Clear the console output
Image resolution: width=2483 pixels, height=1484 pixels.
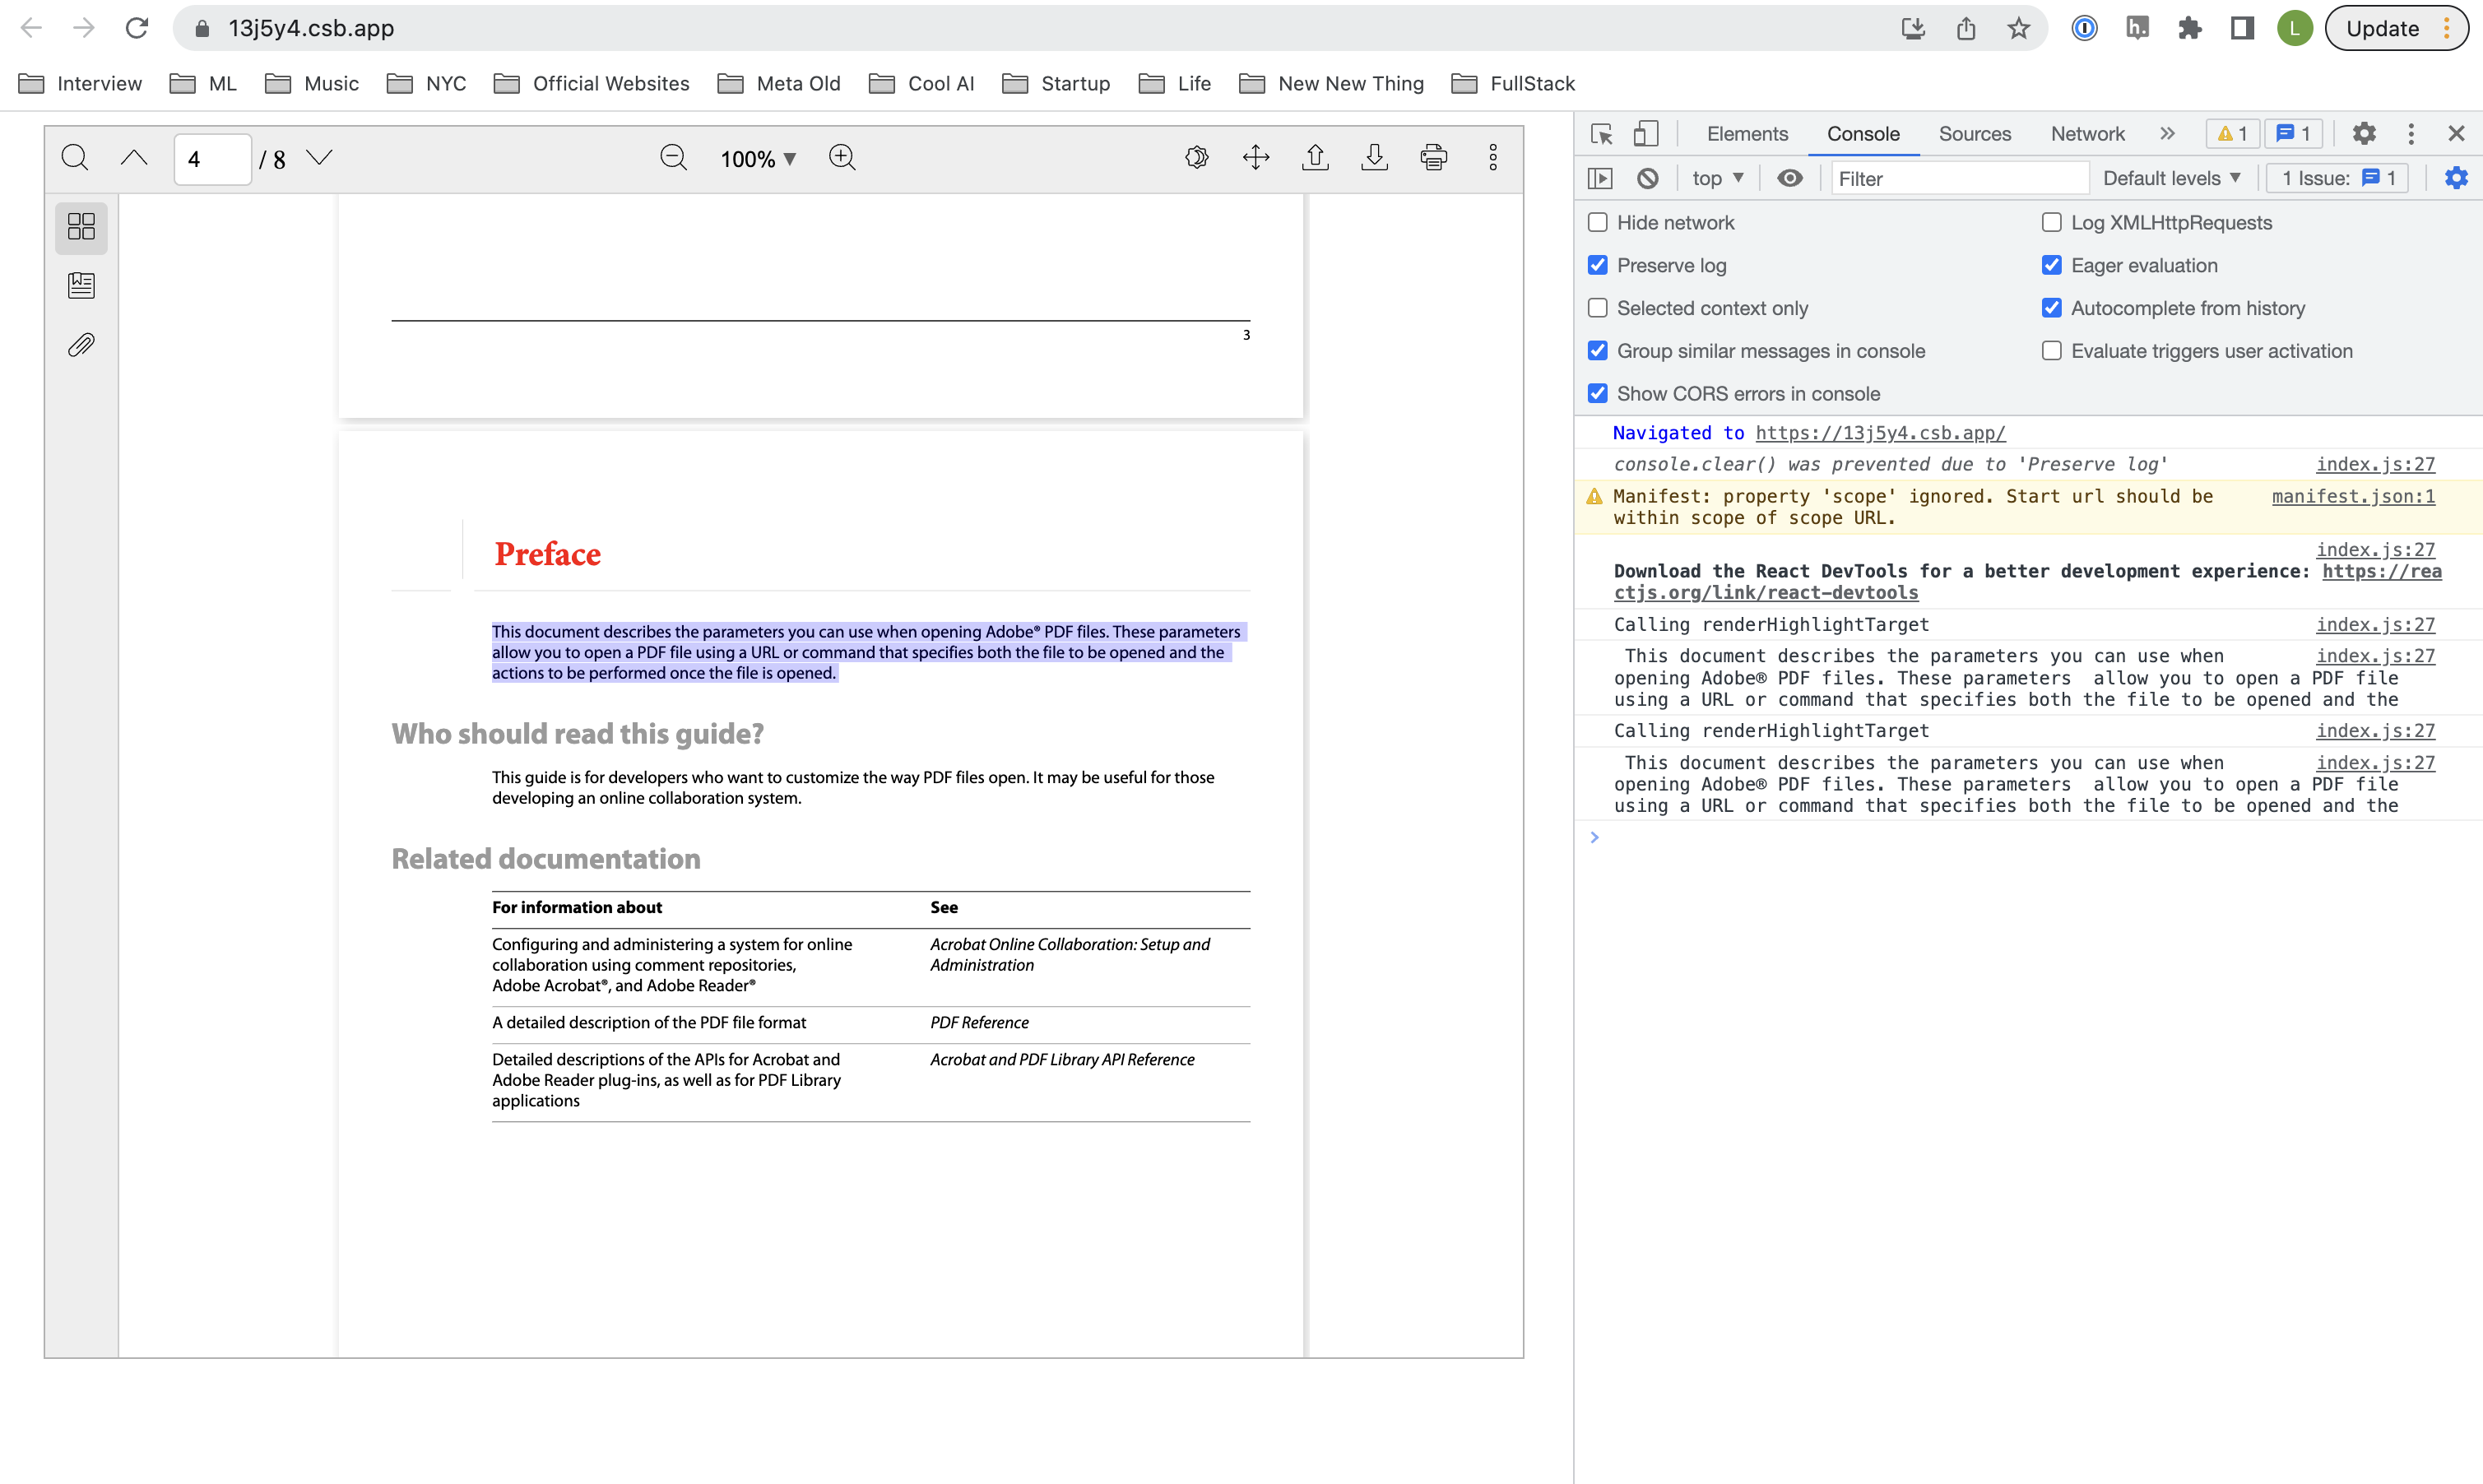click(1647, 178)
